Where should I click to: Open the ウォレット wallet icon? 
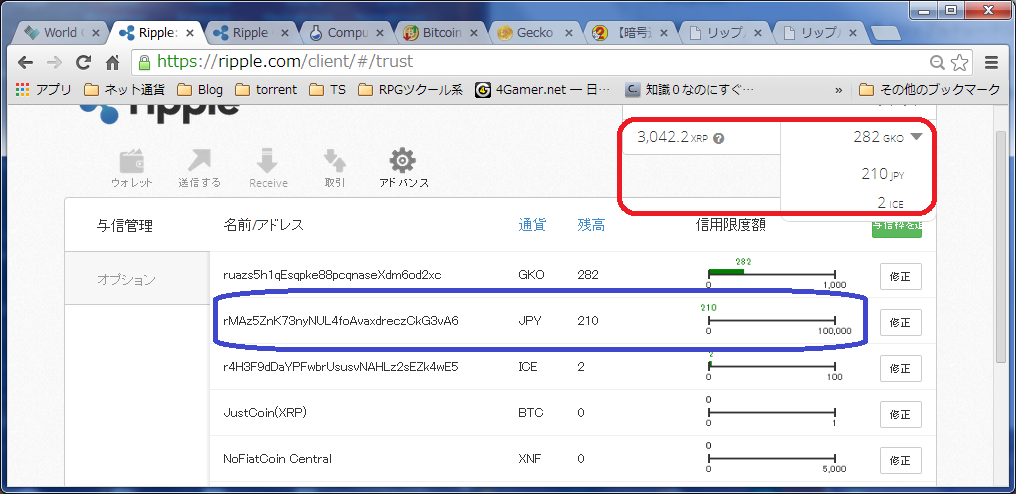132,161
